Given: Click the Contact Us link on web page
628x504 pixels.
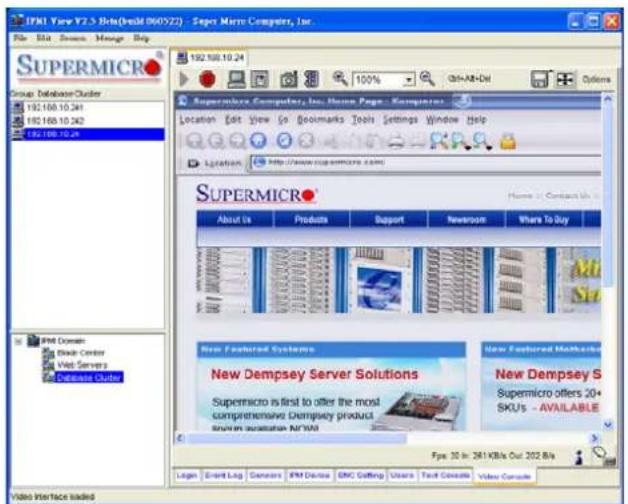Looking at the screenshot, I should point(568,196).
